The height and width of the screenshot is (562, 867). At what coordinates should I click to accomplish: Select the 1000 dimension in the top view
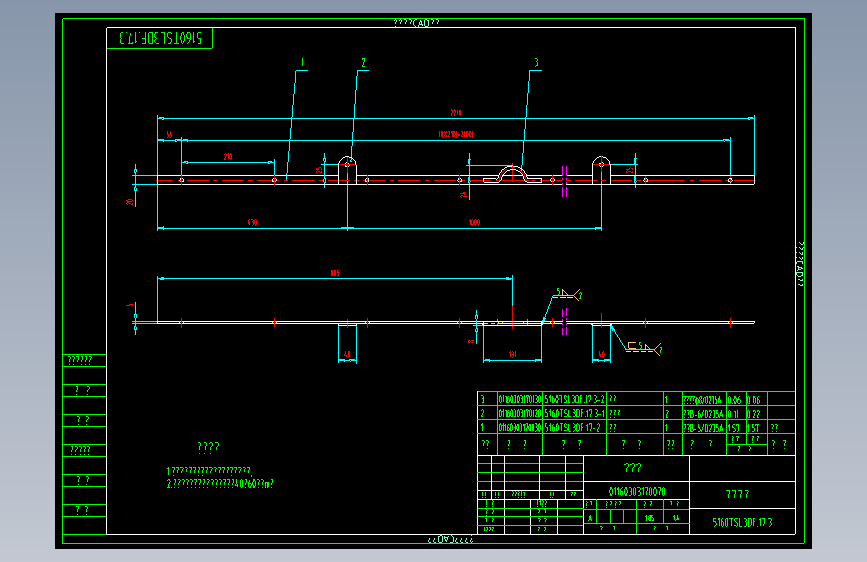(x=474, y=222)
